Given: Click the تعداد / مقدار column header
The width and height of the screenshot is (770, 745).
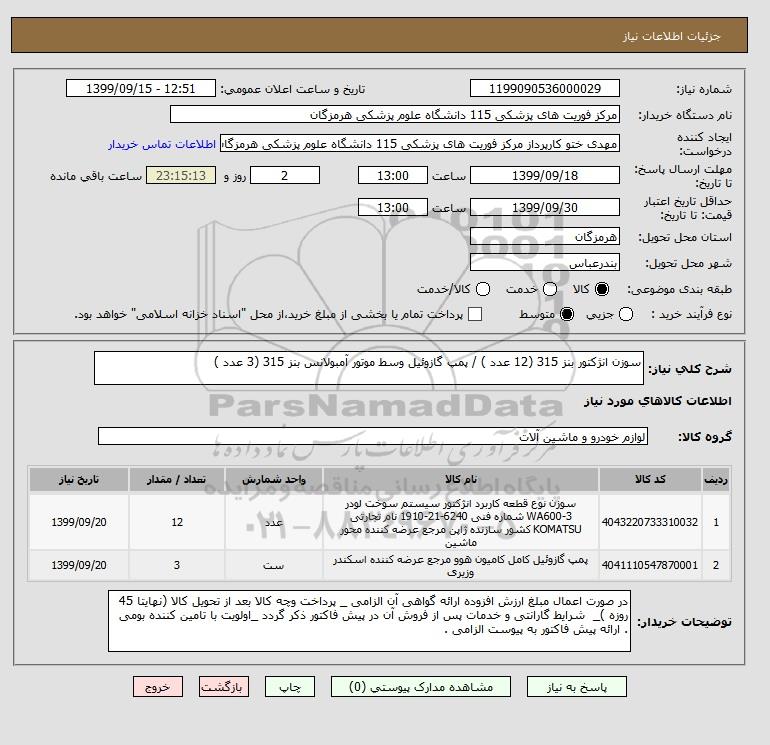Looking at the screenshot, I should (177, 479).
